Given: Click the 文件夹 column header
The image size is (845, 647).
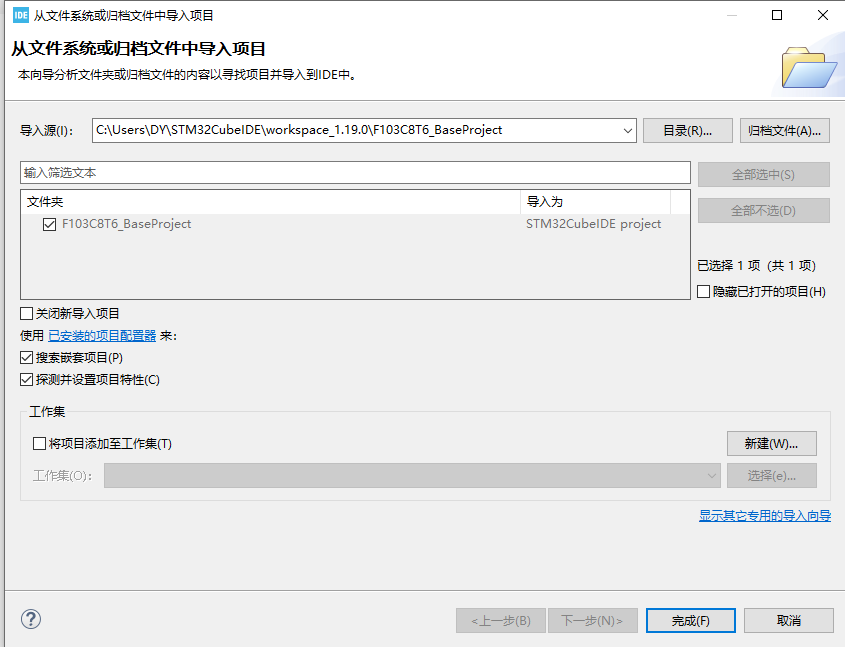Looking at the screenshot, I should click(271, 202).
